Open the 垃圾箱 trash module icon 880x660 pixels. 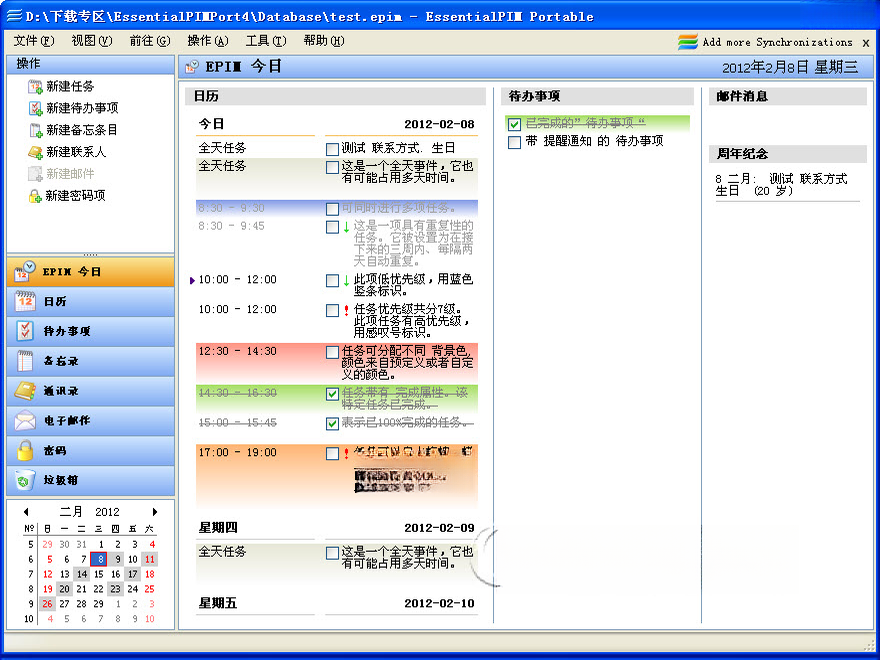pyautogui.click(x=25, y=480)
